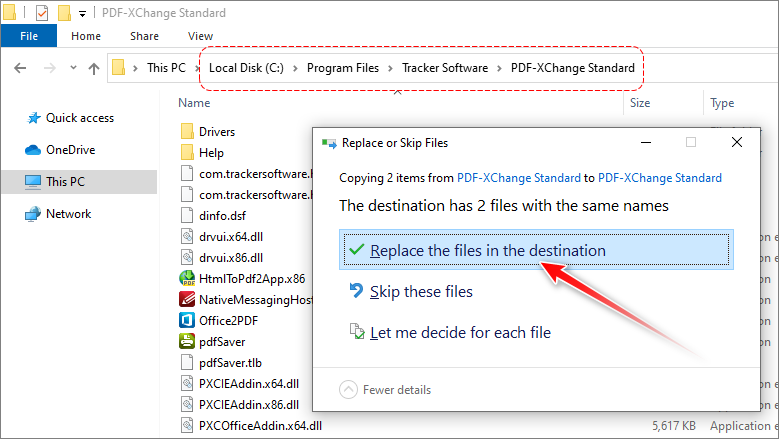Click the folder icon in address bar
This screenshot has height=439, width=779.
118,68
